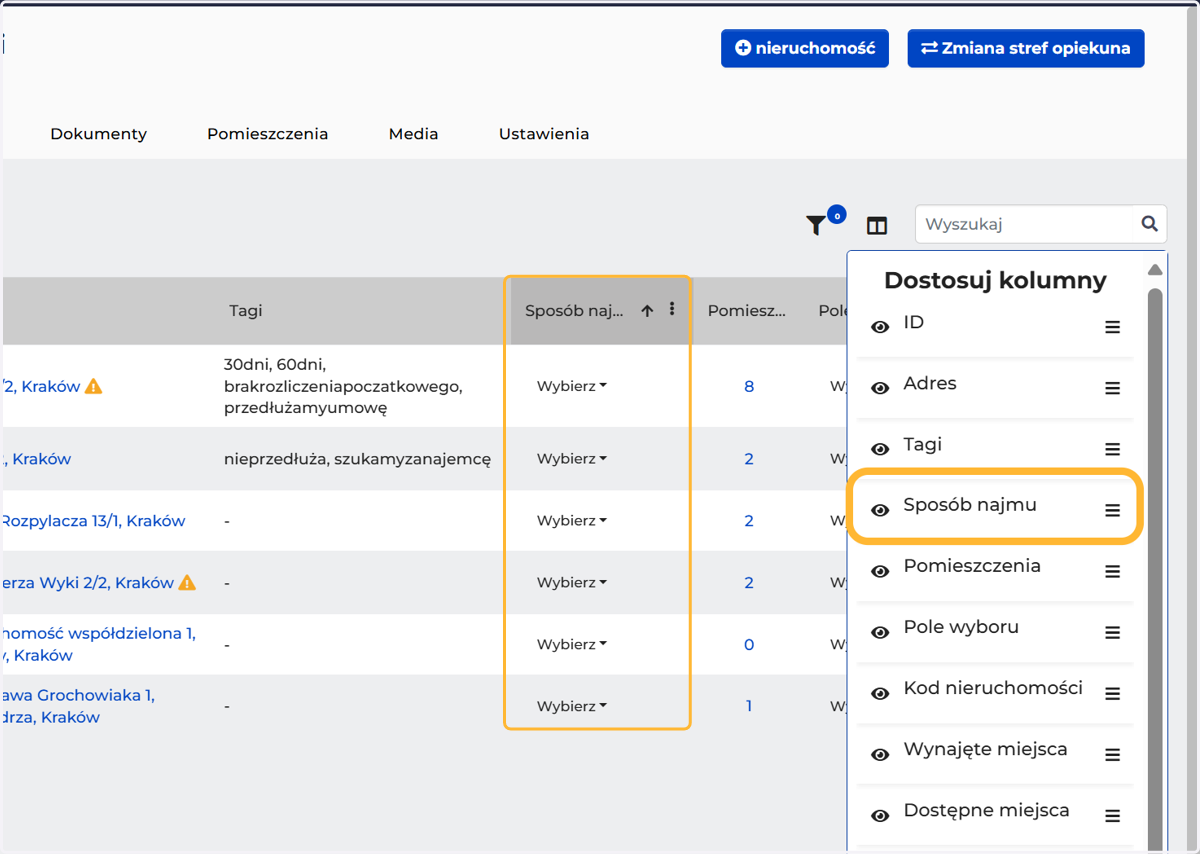Switch to the Pomieszczenia tab
The image size is (1200, 854).
click(x=268, y=134)
